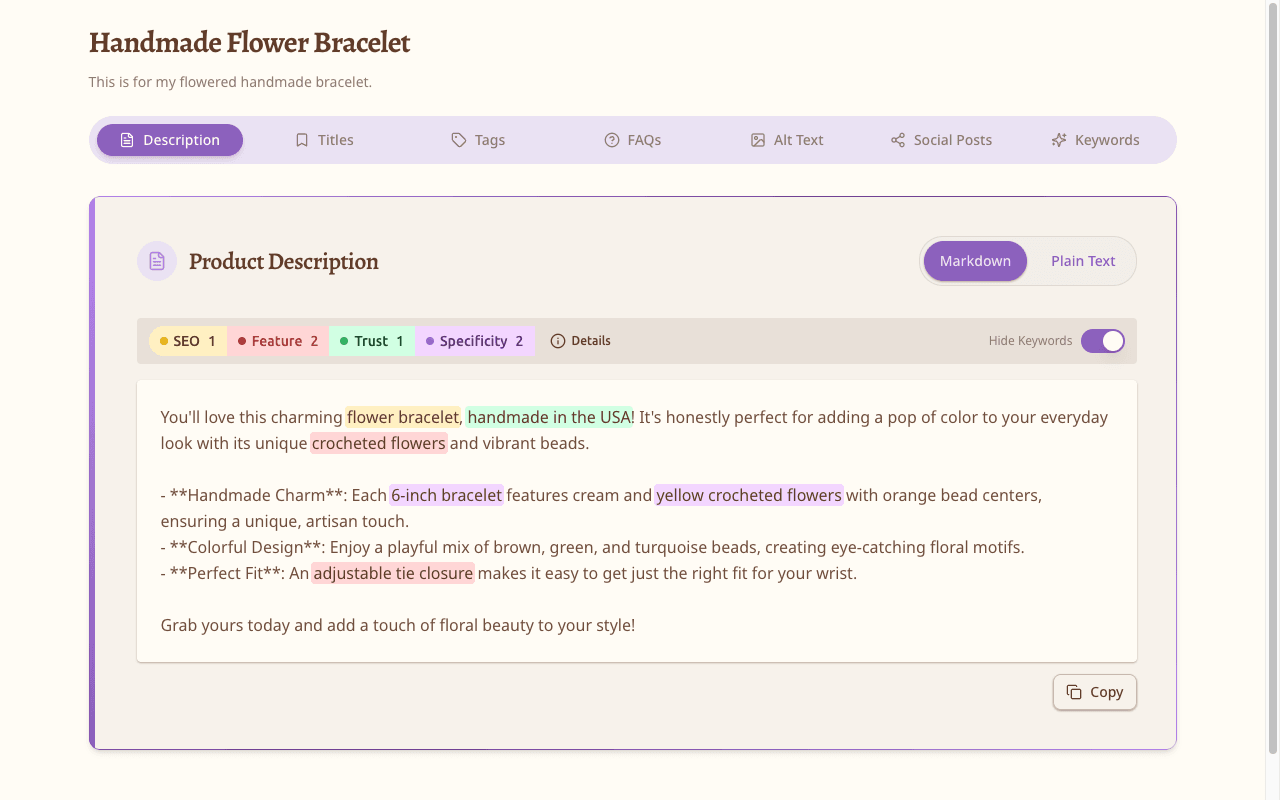This screenshot has width=1280, height=800.
Task: Open the Description tab
Action: coord(170,140)
